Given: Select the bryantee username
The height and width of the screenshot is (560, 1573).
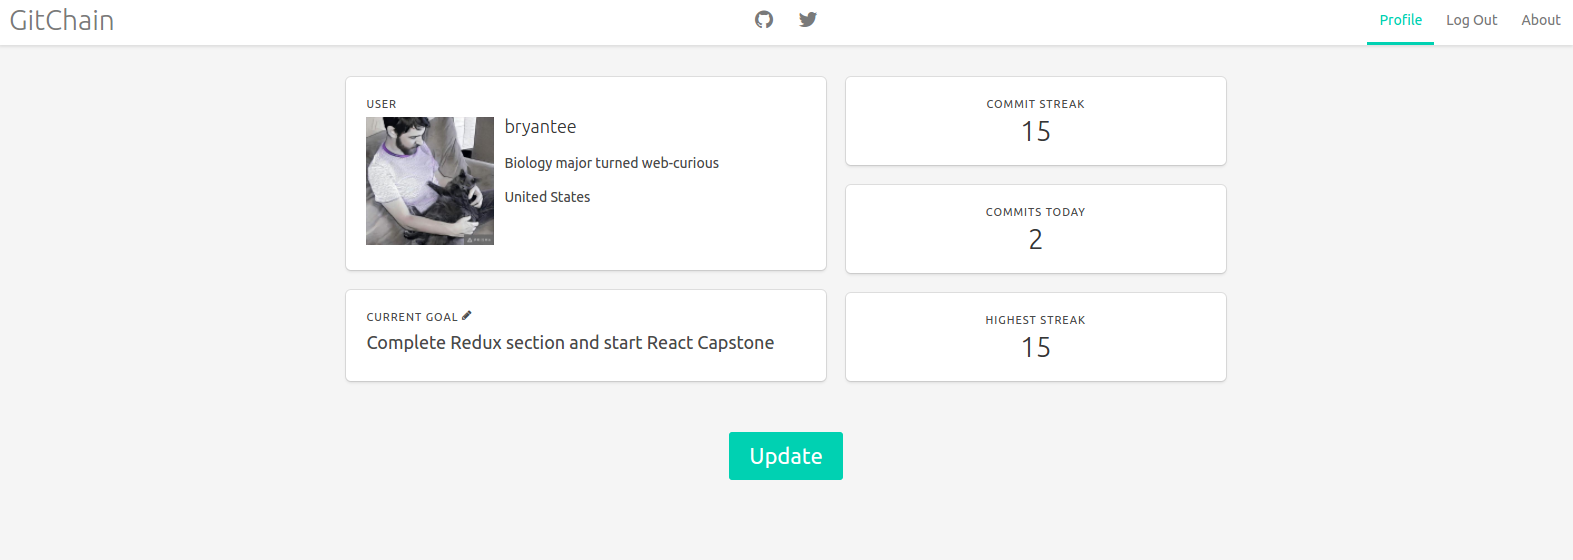Looking at the screenshot, I should pos(540,127).
